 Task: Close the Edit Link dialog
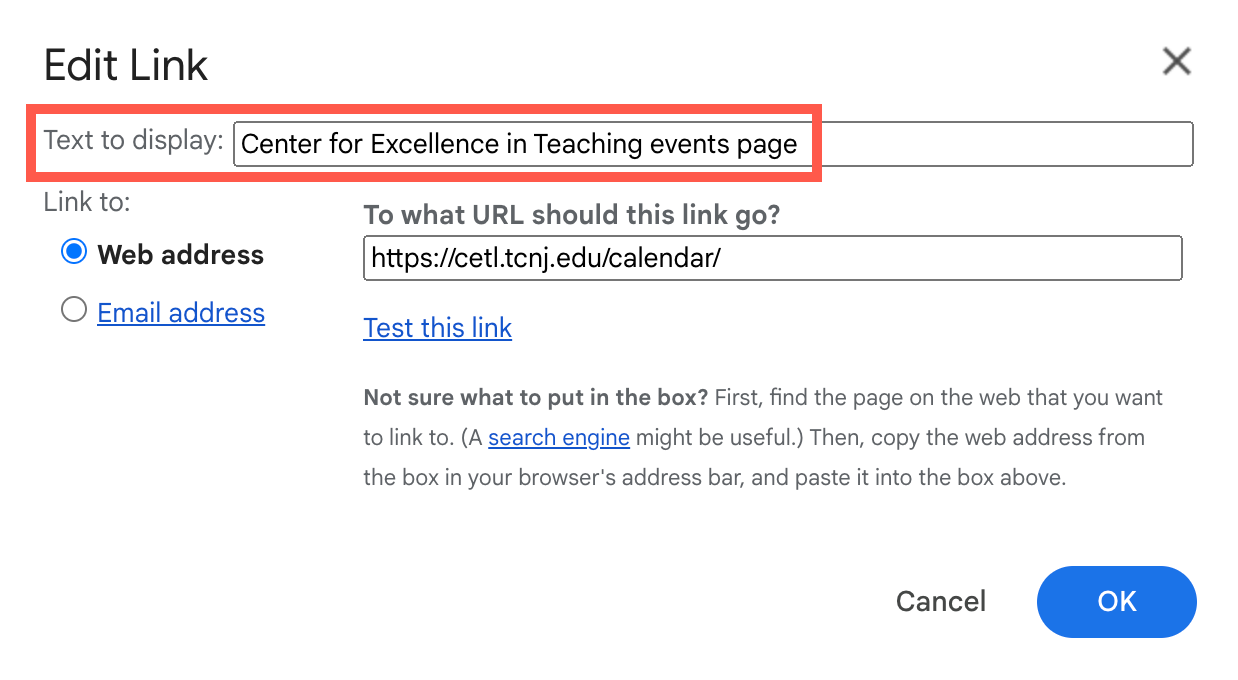(1177, 62)
